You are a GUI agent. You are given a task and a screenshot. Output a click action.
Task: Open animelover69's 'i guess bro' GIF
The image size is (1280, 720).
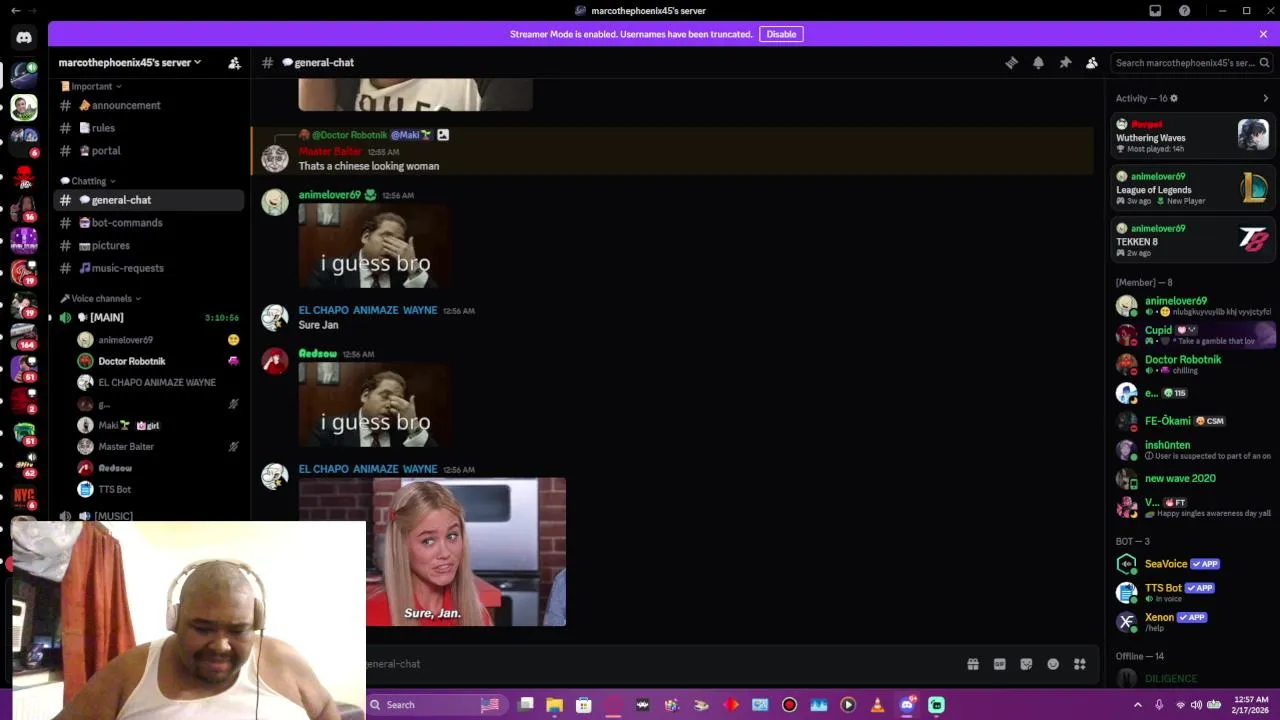374,247
